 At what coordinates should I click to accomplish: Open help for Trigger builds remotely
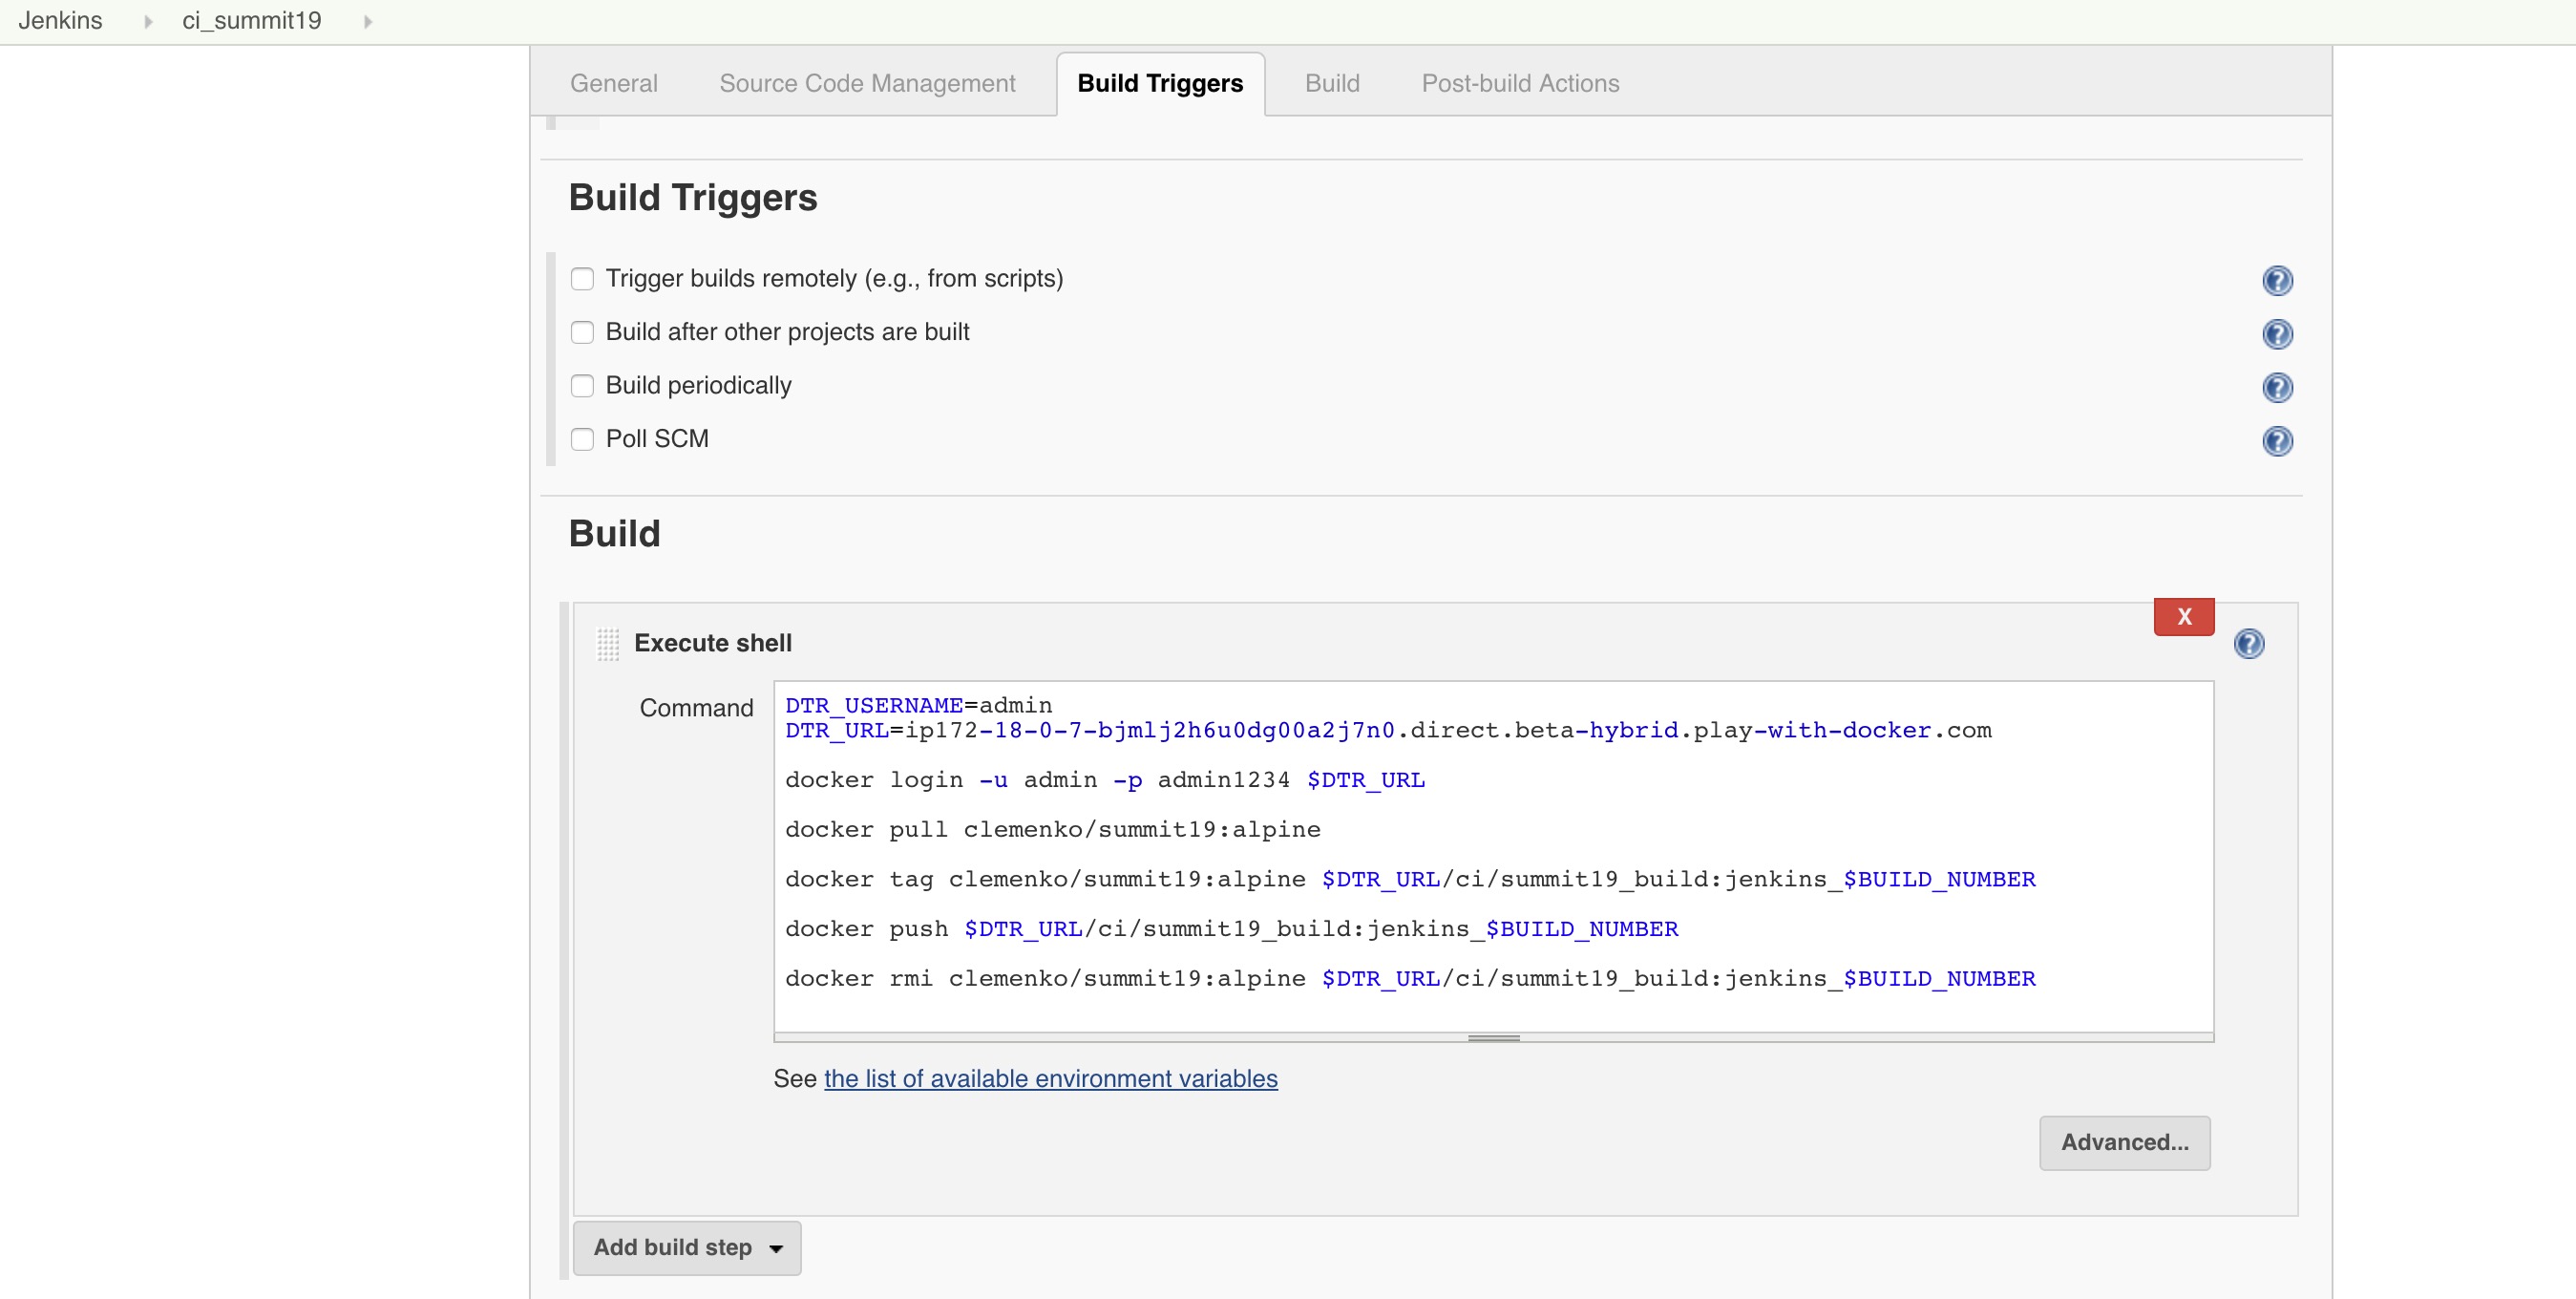pos(2277,280)
